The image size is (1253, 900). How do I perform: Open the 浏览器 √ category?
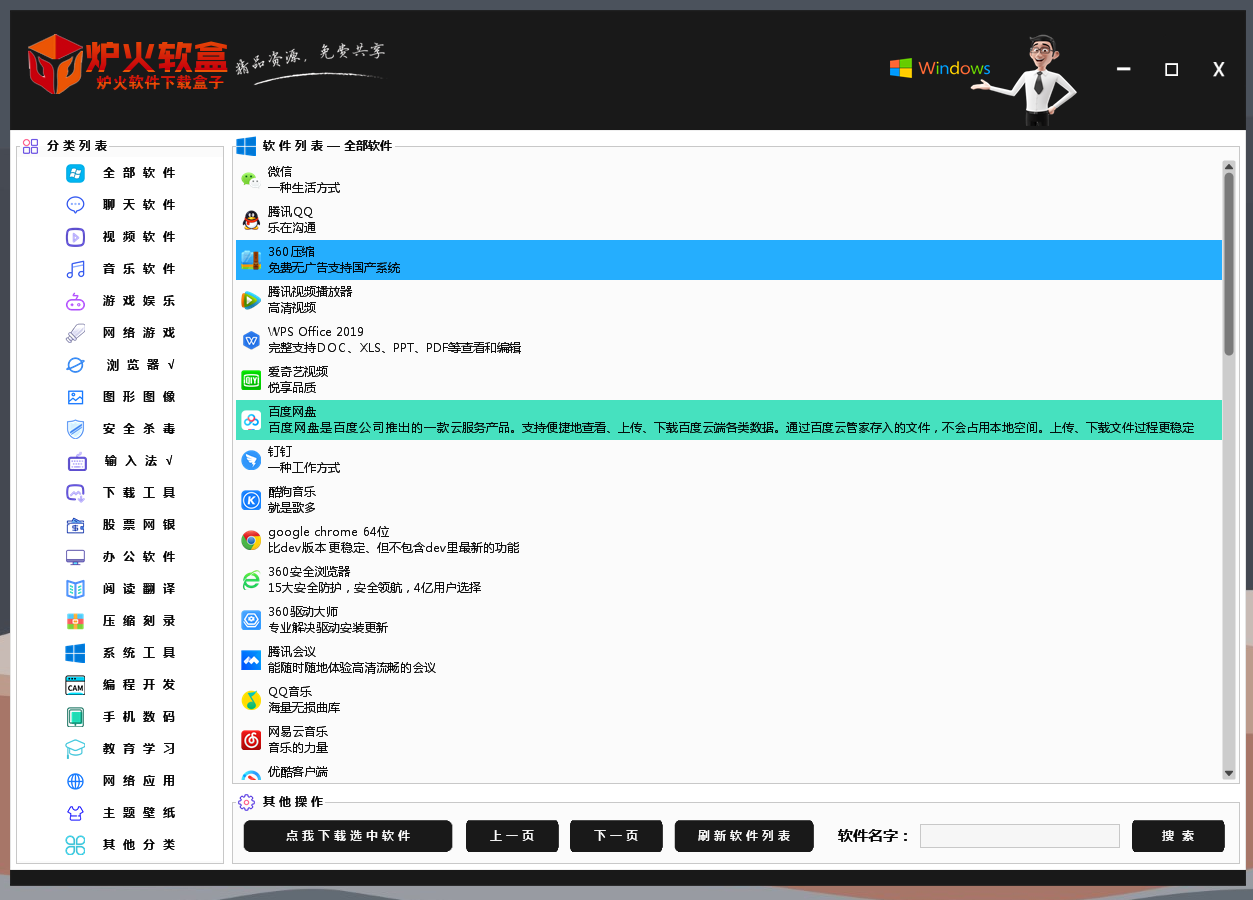tap(140, 365)
